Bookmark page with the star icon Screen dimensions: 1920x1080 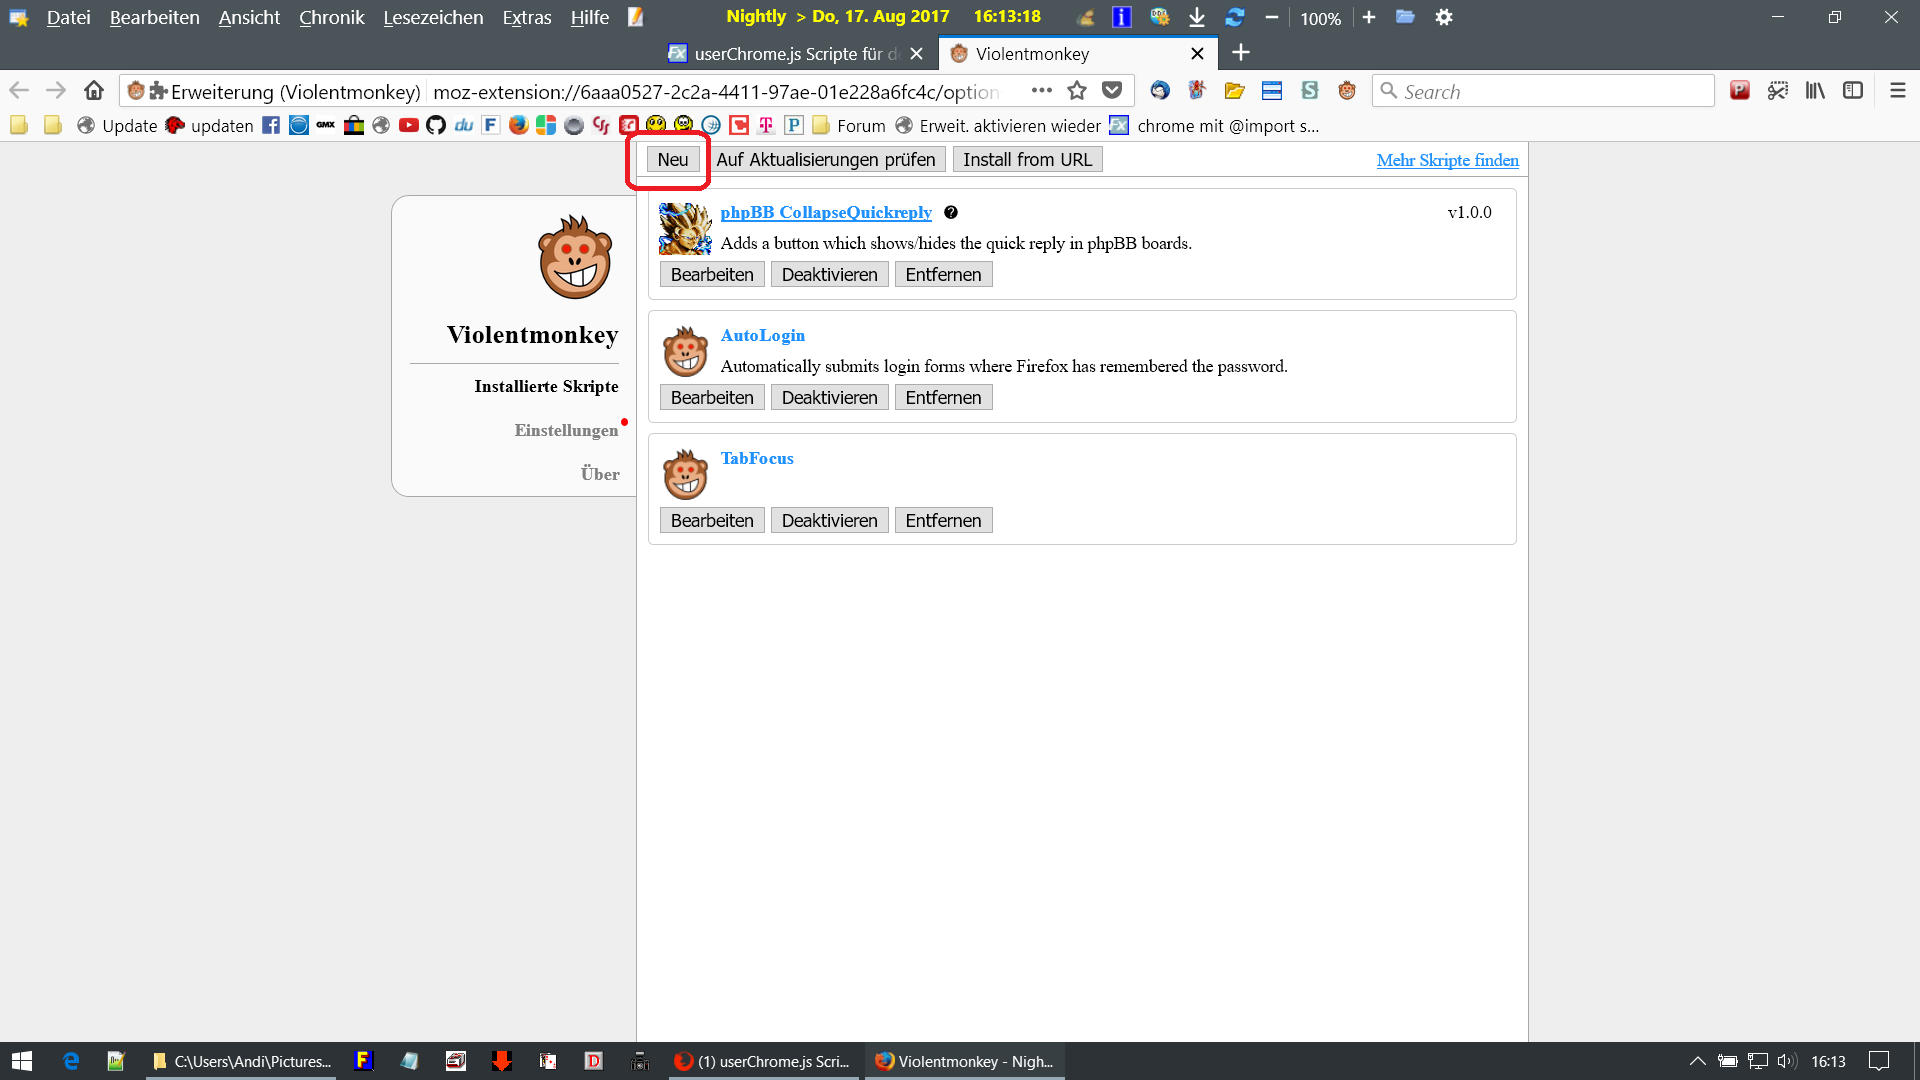[1077, 91]
